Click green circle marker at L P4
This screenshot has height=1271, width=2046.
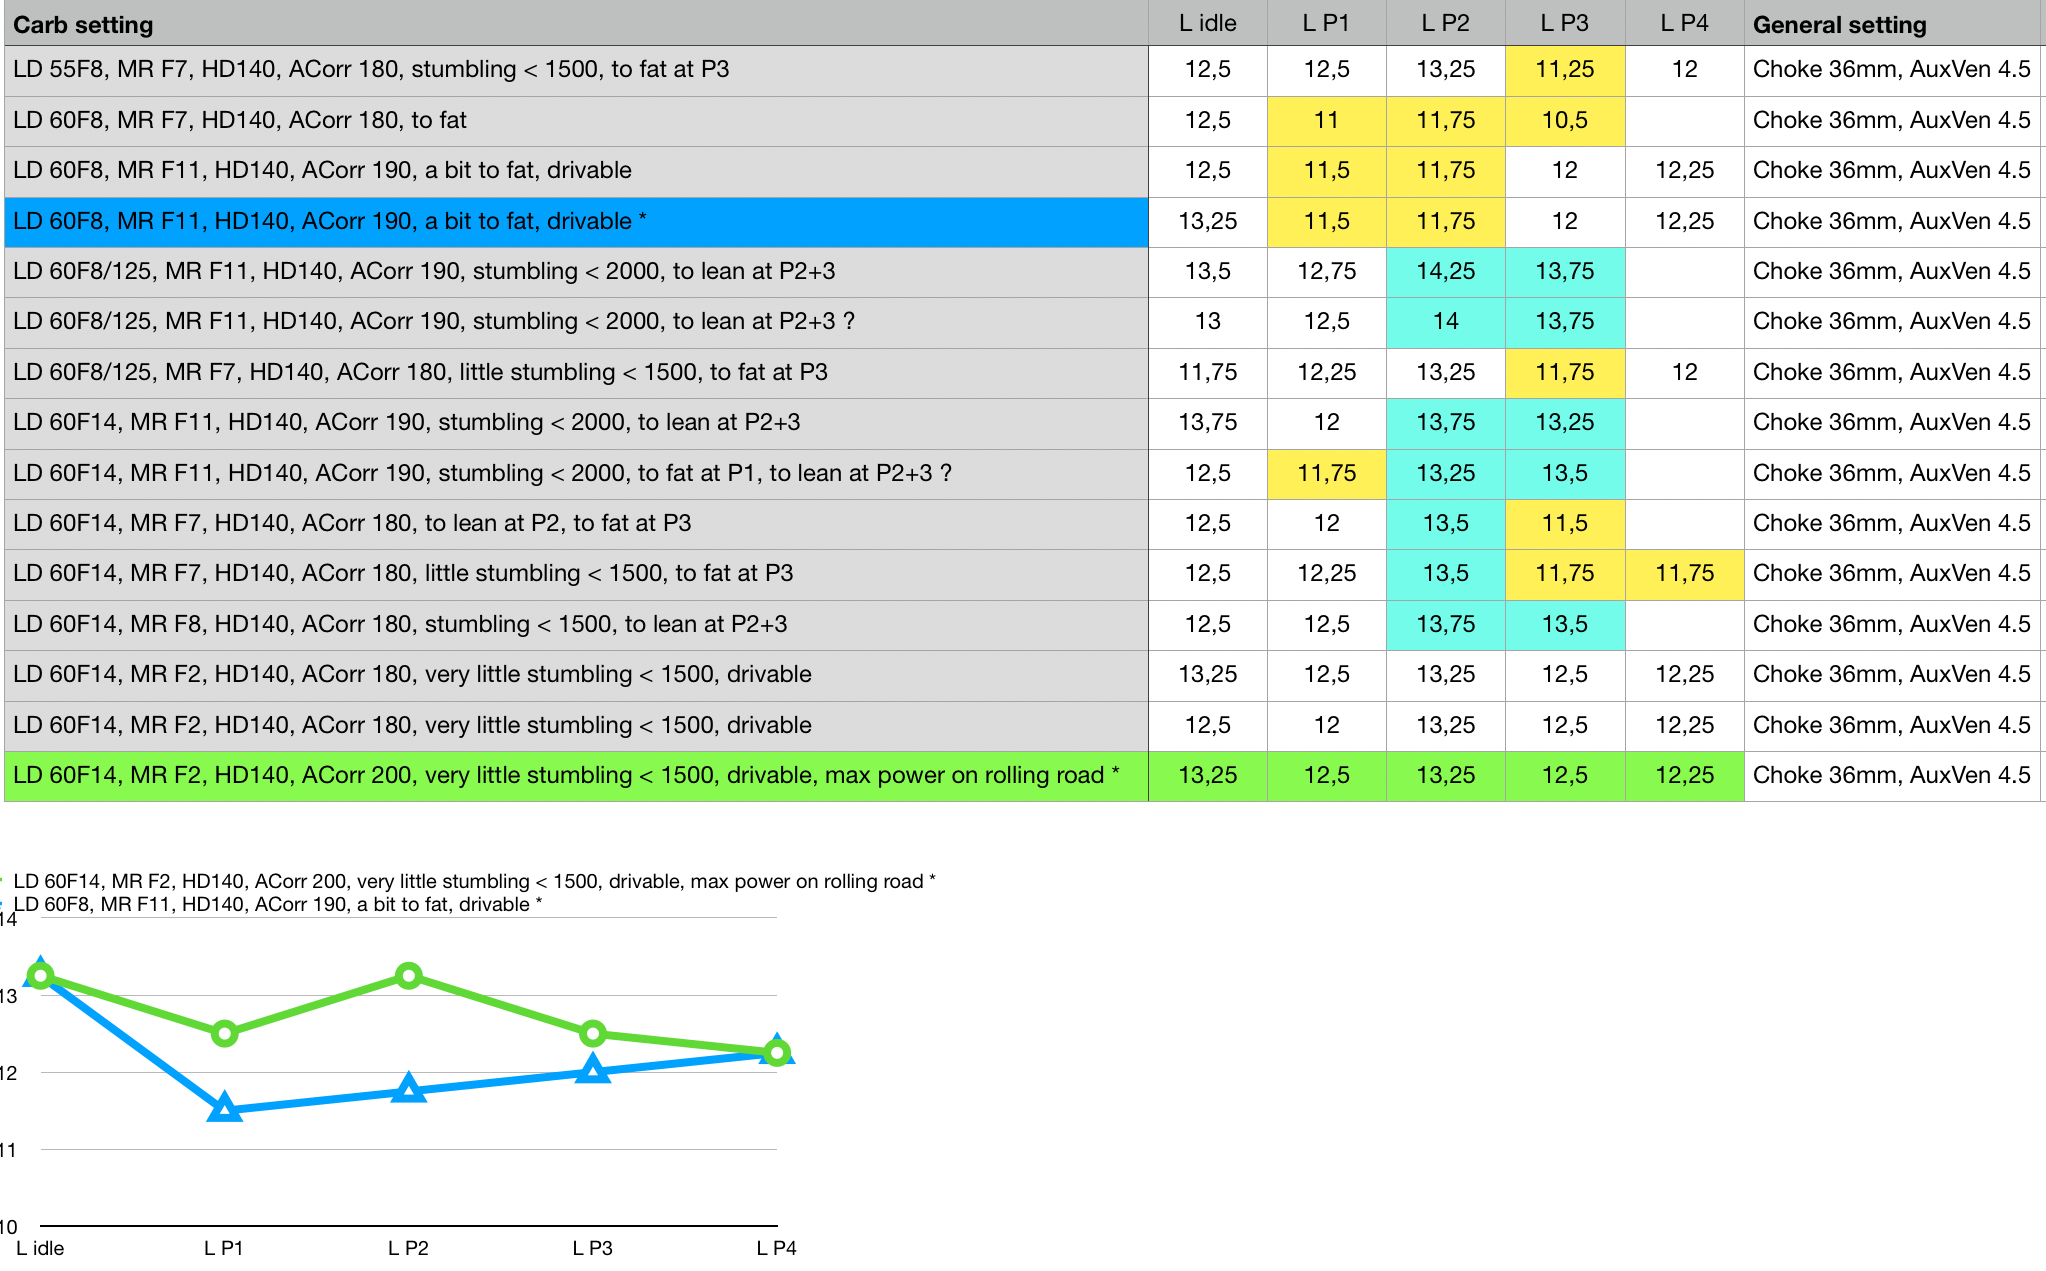777,1053
